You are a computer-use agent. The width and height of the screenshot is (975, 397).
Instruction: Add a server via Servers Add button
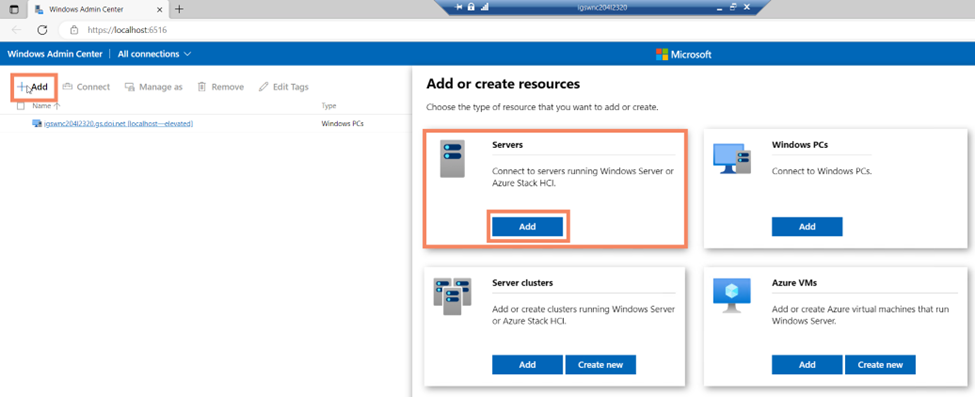tap(527, 227)
